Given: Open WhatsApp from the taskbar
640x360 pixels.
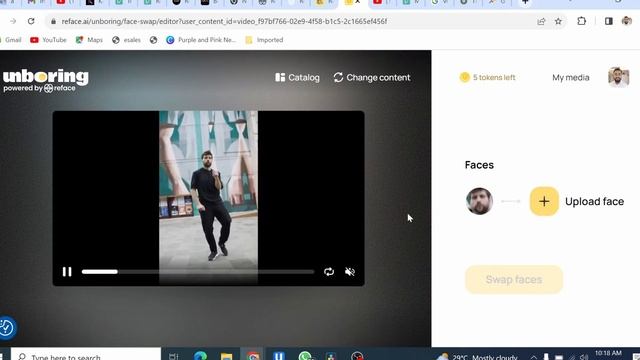Looking at the screenshot, I should click(305, 356).
